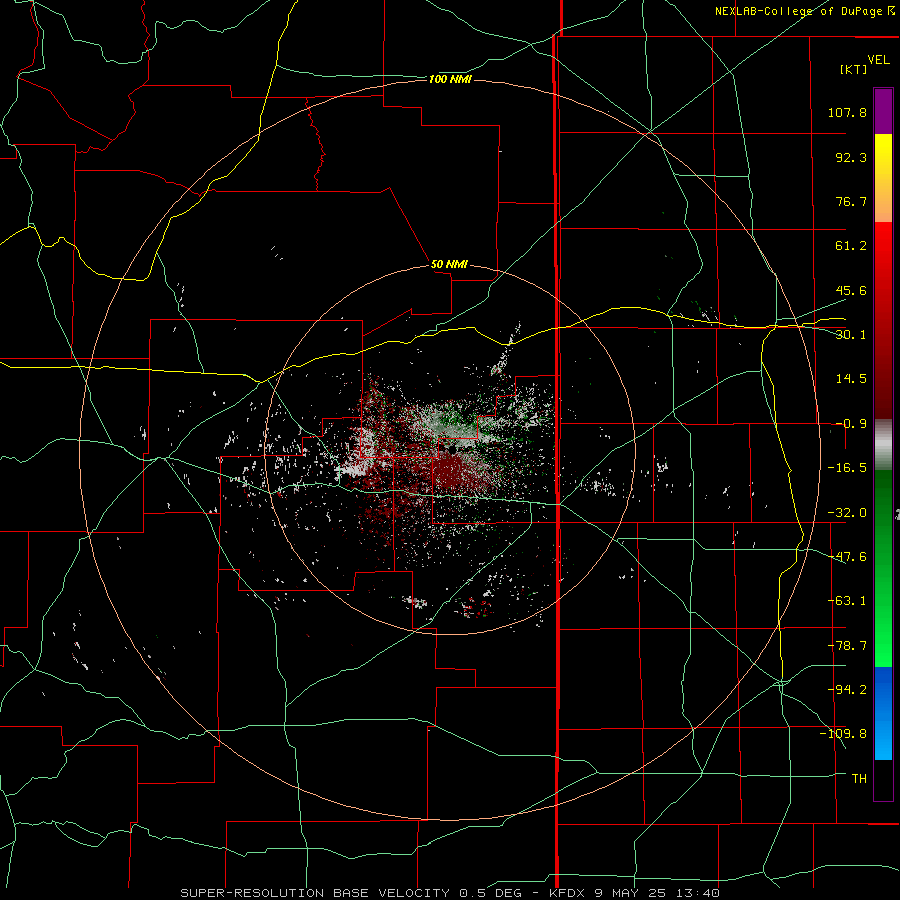900x900 pixels.
Task: Select the 92.3 legend value
Action: click(851, 157)
